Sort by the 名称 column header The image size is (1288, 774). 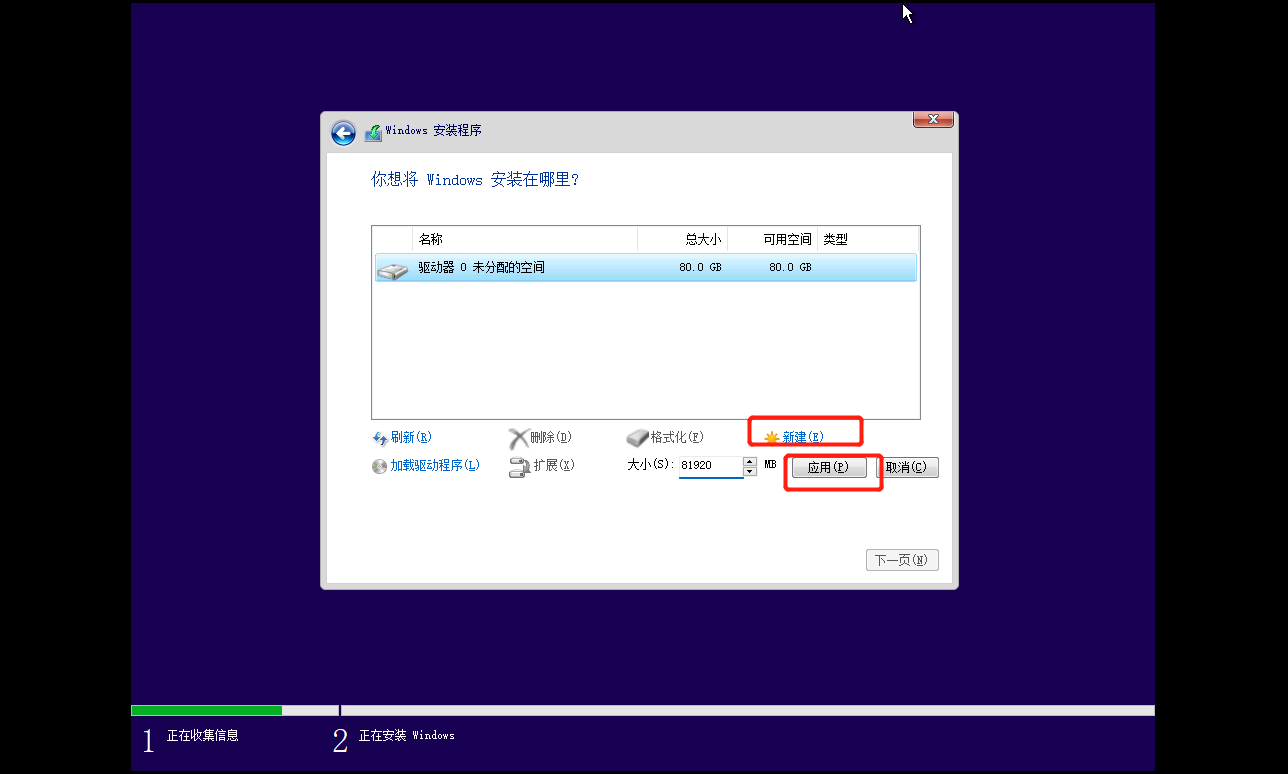pyautogui.click(x=525, y=240)
